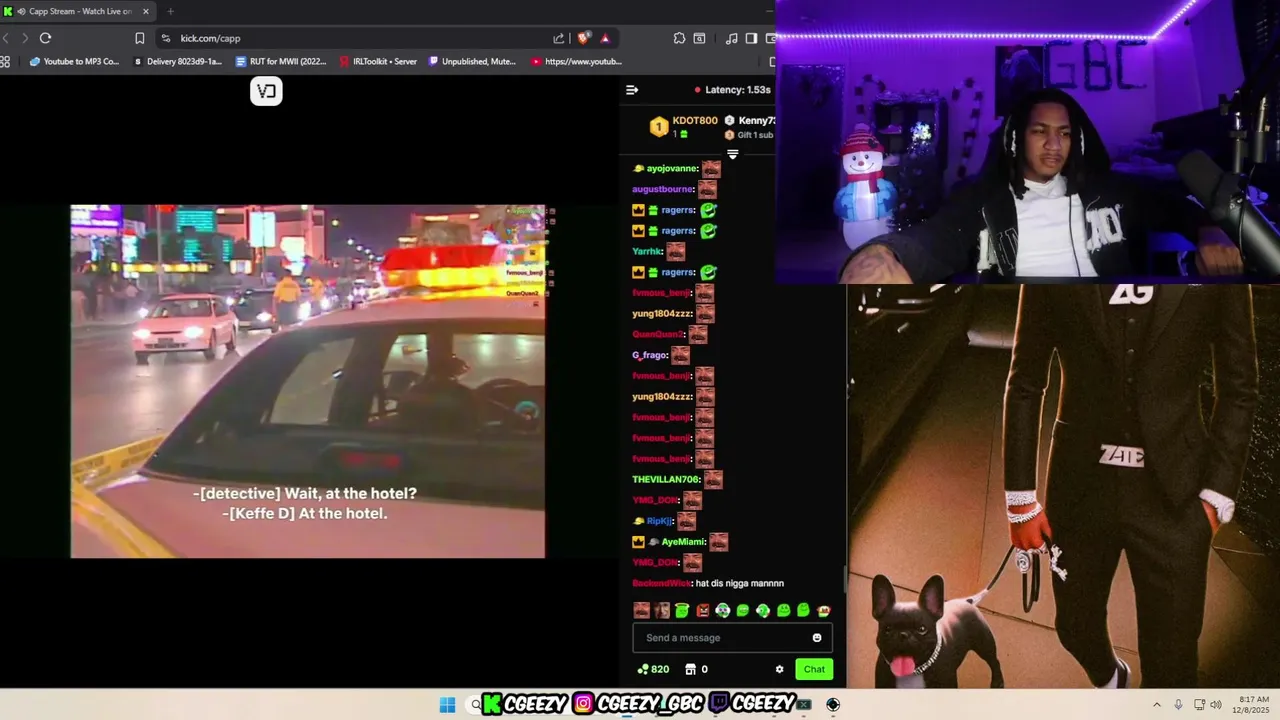This screenshot has width=1280, height=720.
Task: Click the white logo tile above video
Action: 266,91
